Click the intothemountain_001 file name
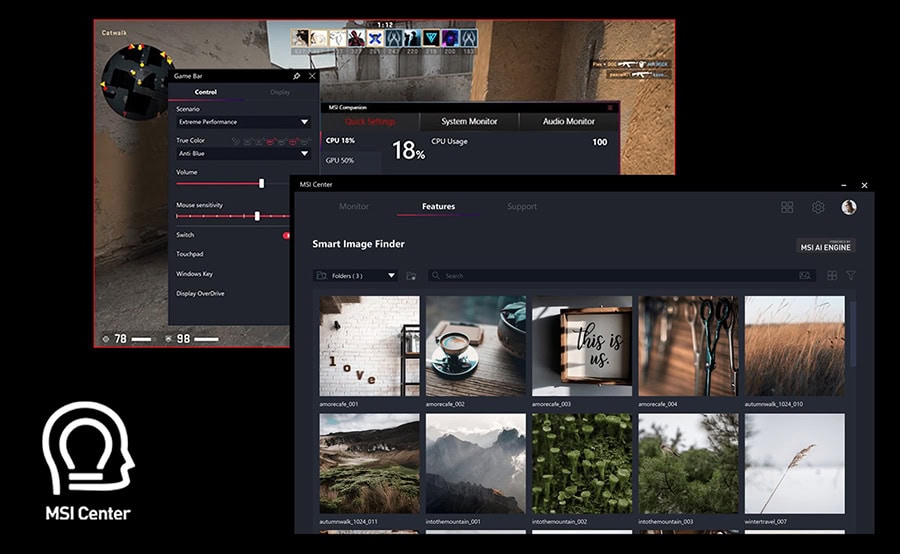 pos(453,522)
